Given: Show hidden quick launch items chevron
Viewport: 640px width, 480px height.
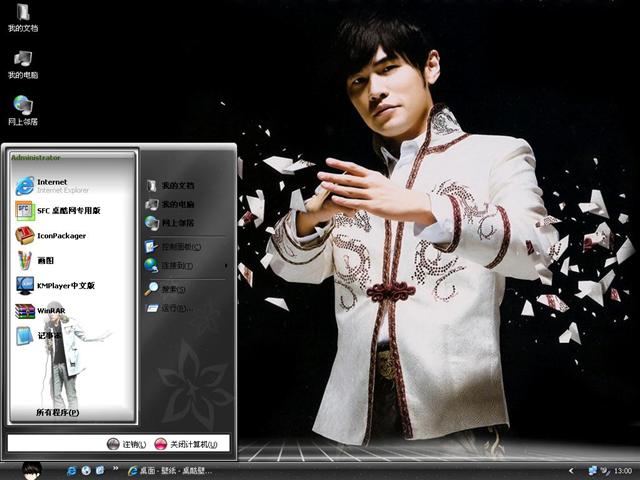Looking at the screenshot, I should pos(114,470).
